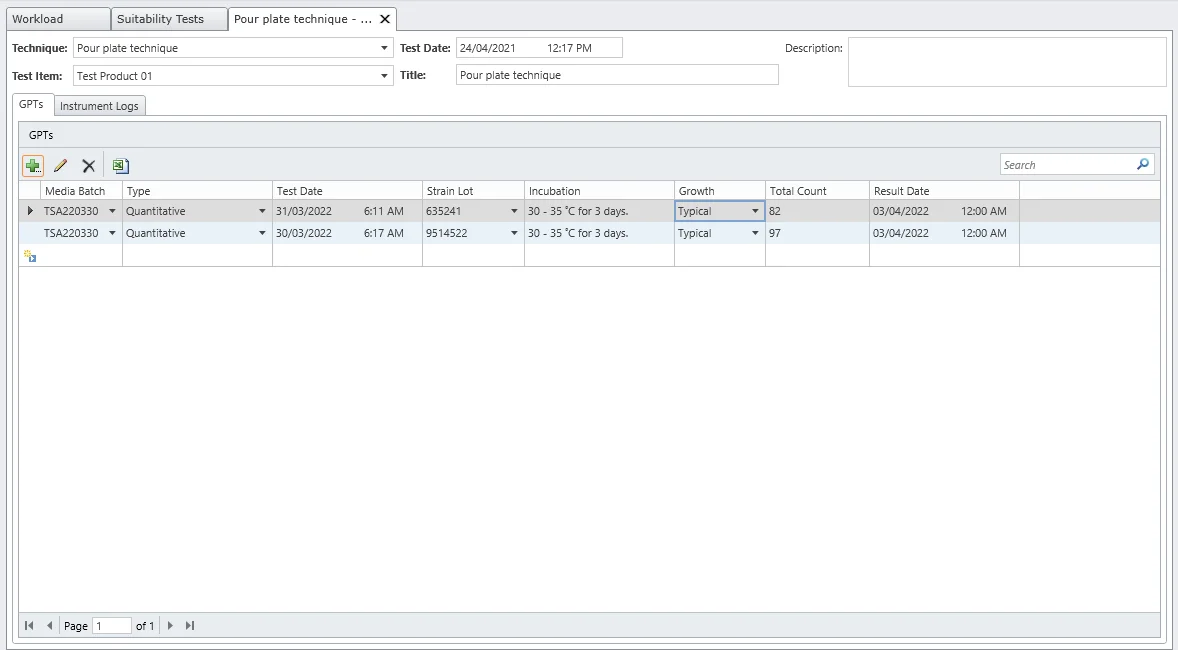The width and height of the screenshot is (1178, 650).
Task: Go to last page arrow
Action: [190, 626]
